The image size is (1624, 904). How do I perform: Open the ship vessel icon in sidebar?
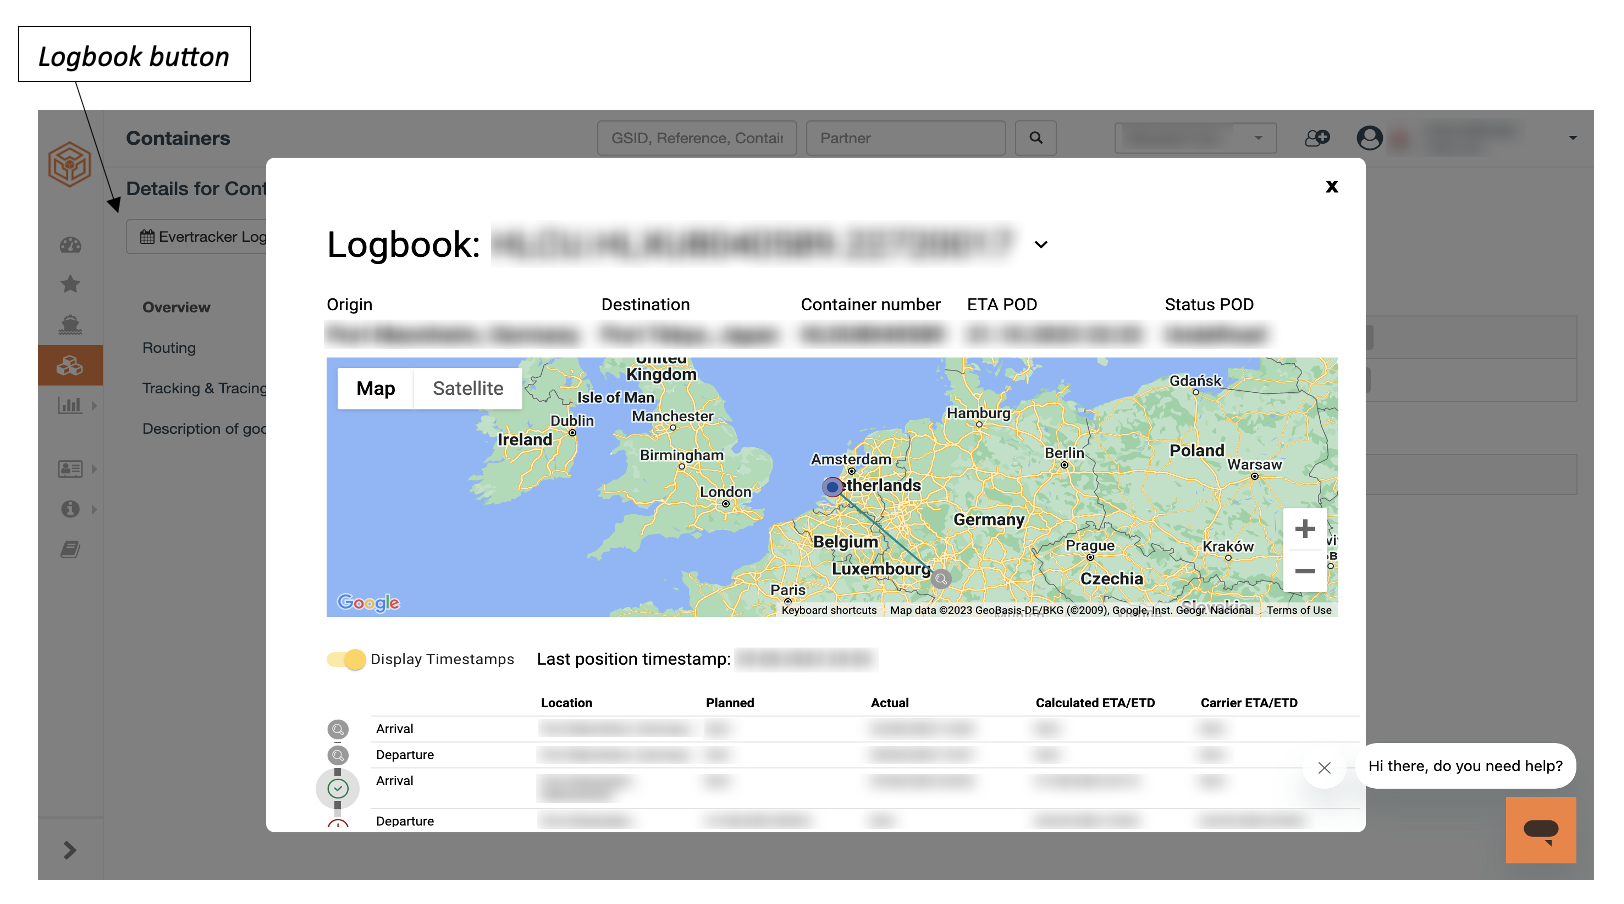click(x=70, y=324)
